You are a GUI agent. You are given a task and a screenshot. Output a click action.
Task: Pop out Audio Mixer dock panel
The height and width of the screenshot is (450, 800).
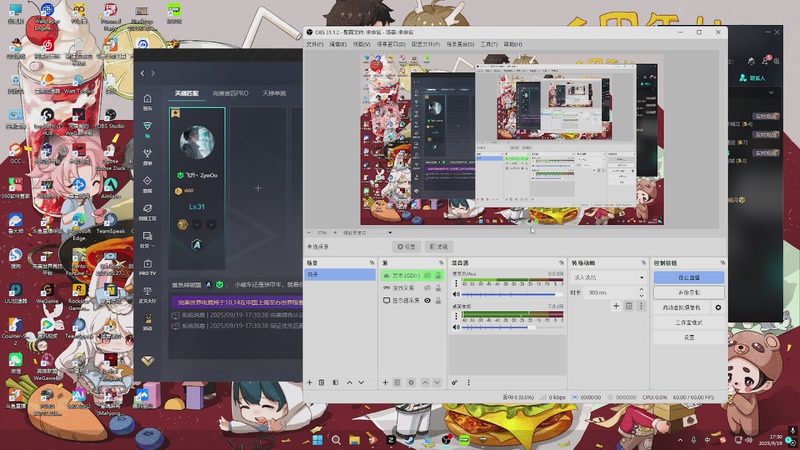pyautogui.click(x=561, y=263)
